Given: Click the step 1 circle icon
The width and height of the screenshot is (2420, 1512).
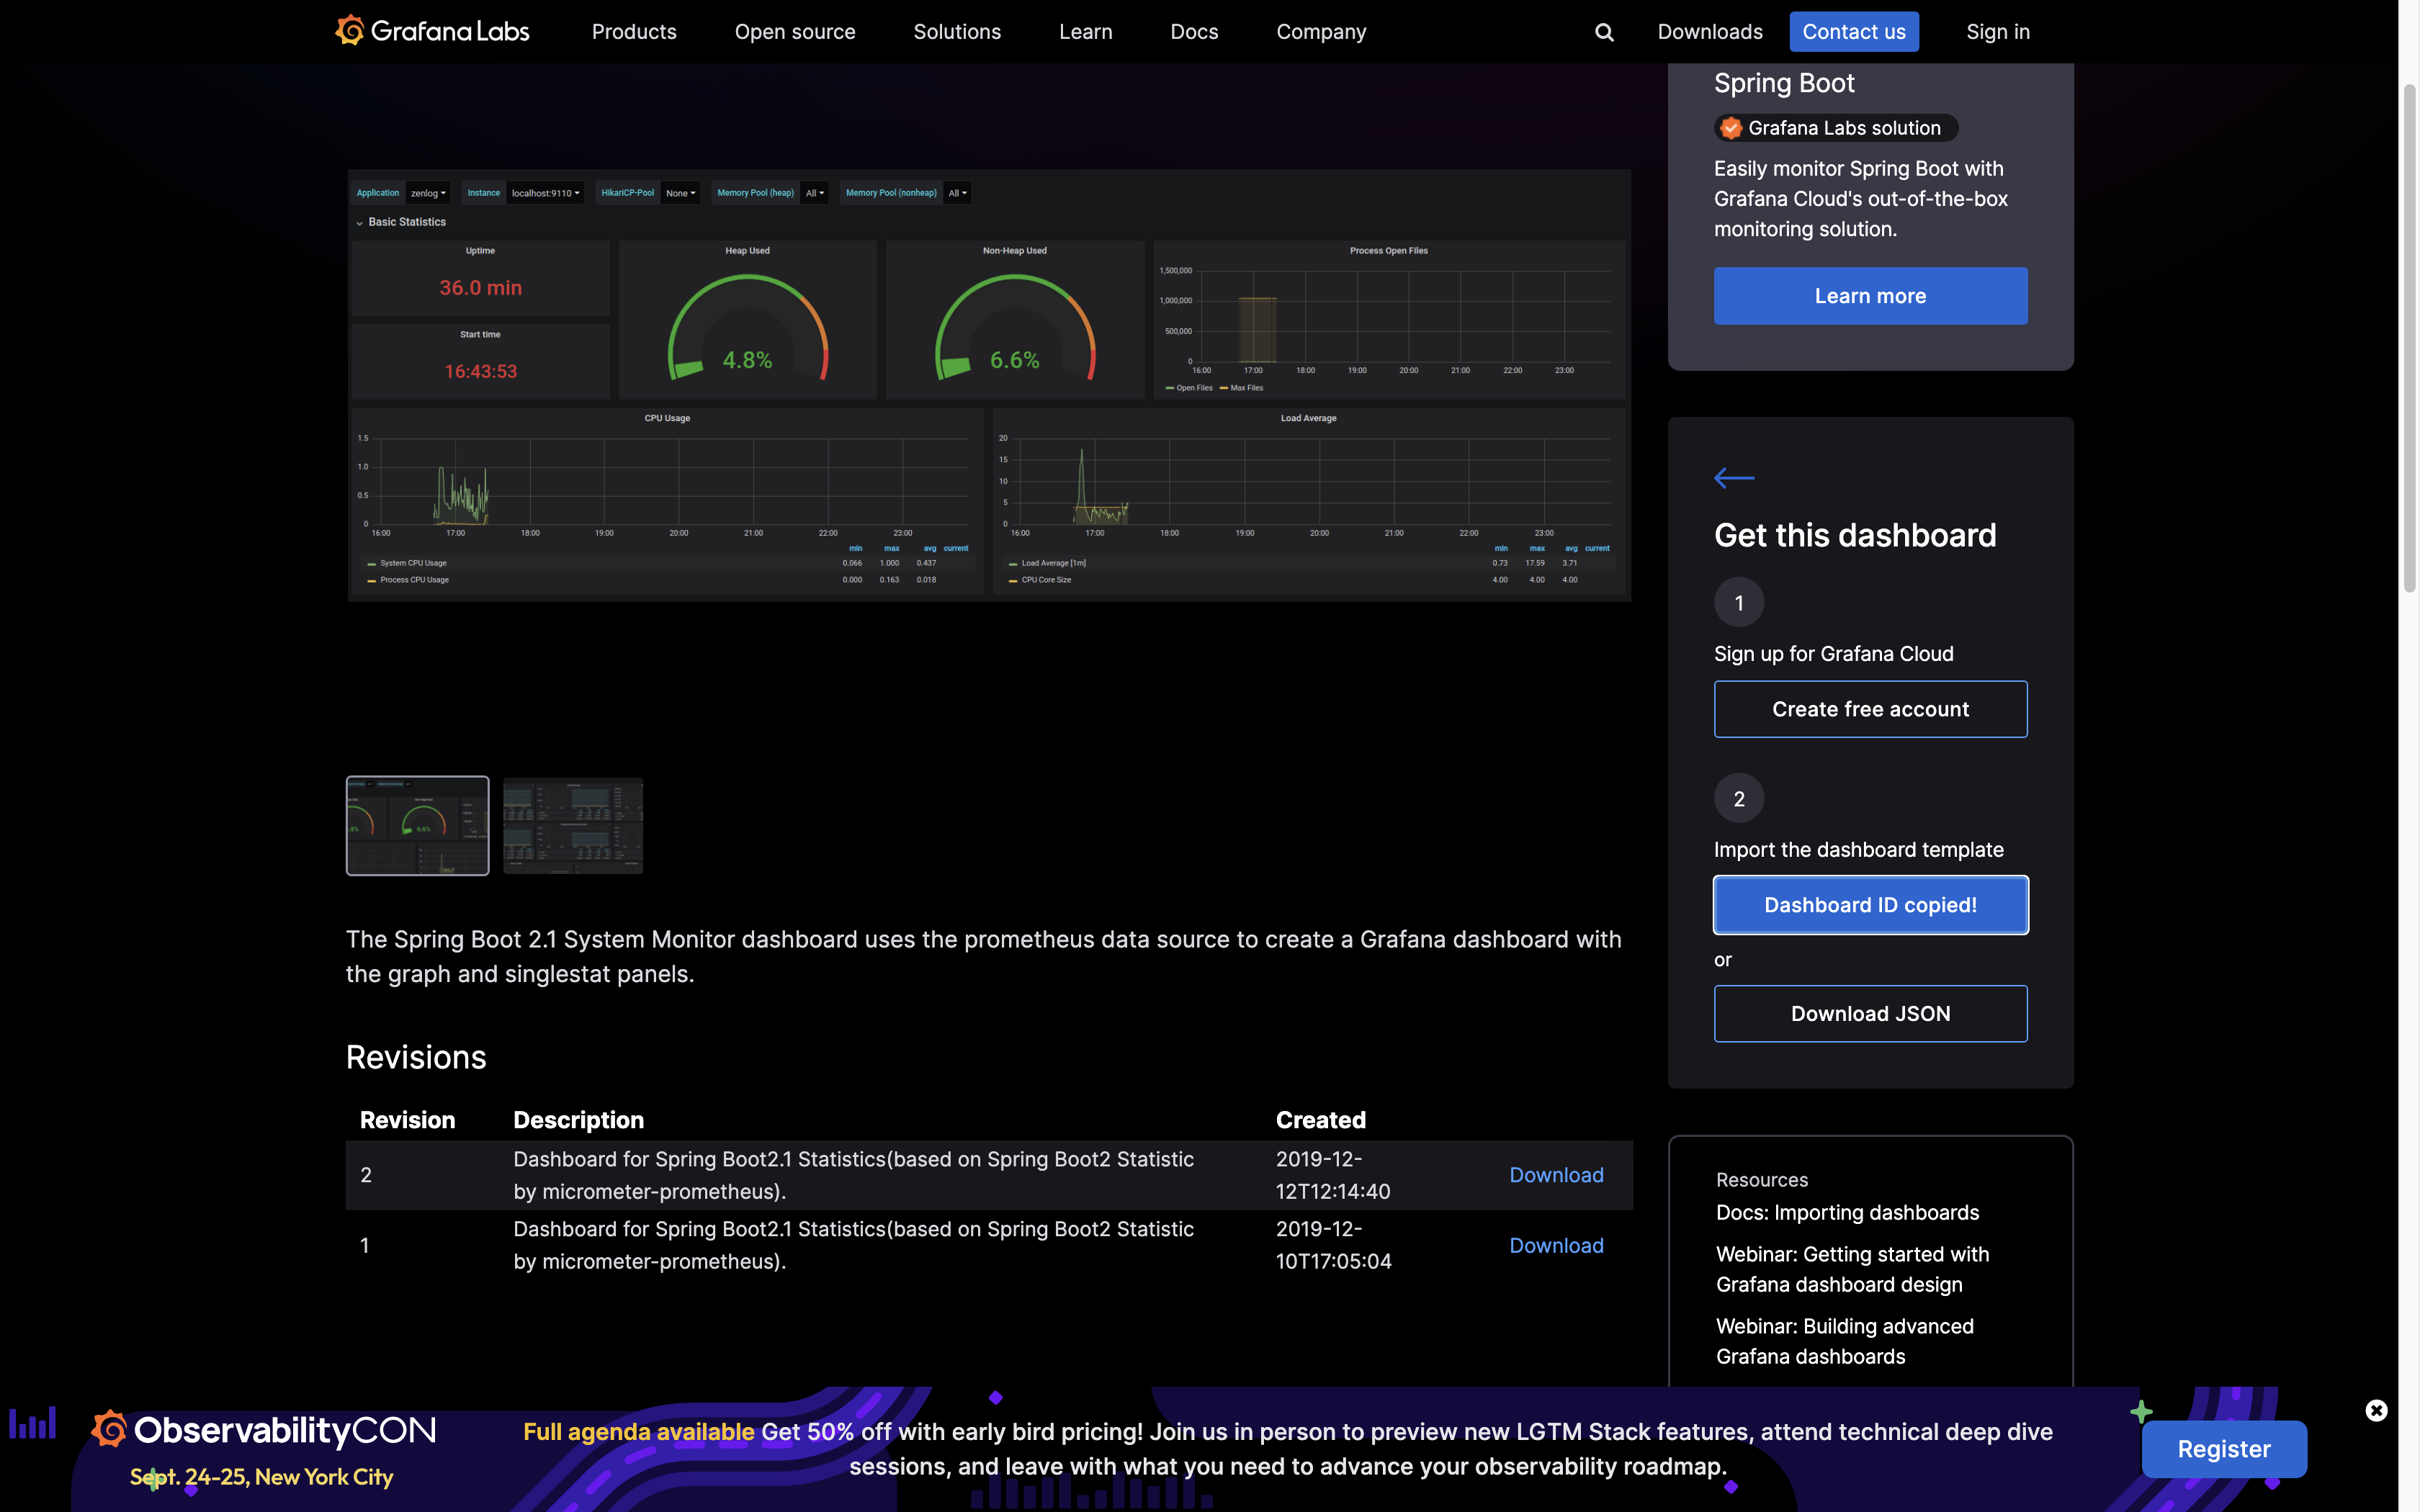Looking at the screenshot, I should pyautogui.click(x=1738, y=603).
